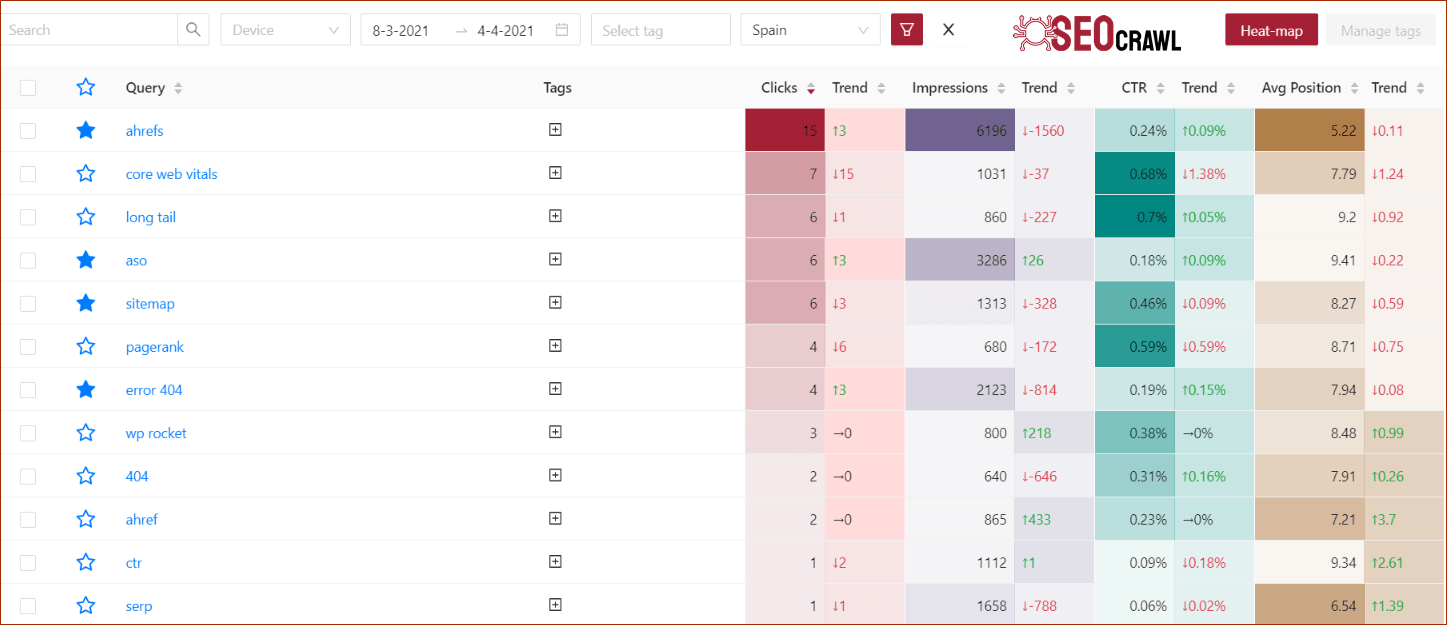The image size is (1447, 625).
Task: Toggle off the star for sitemap
Action: pos(86,303)
